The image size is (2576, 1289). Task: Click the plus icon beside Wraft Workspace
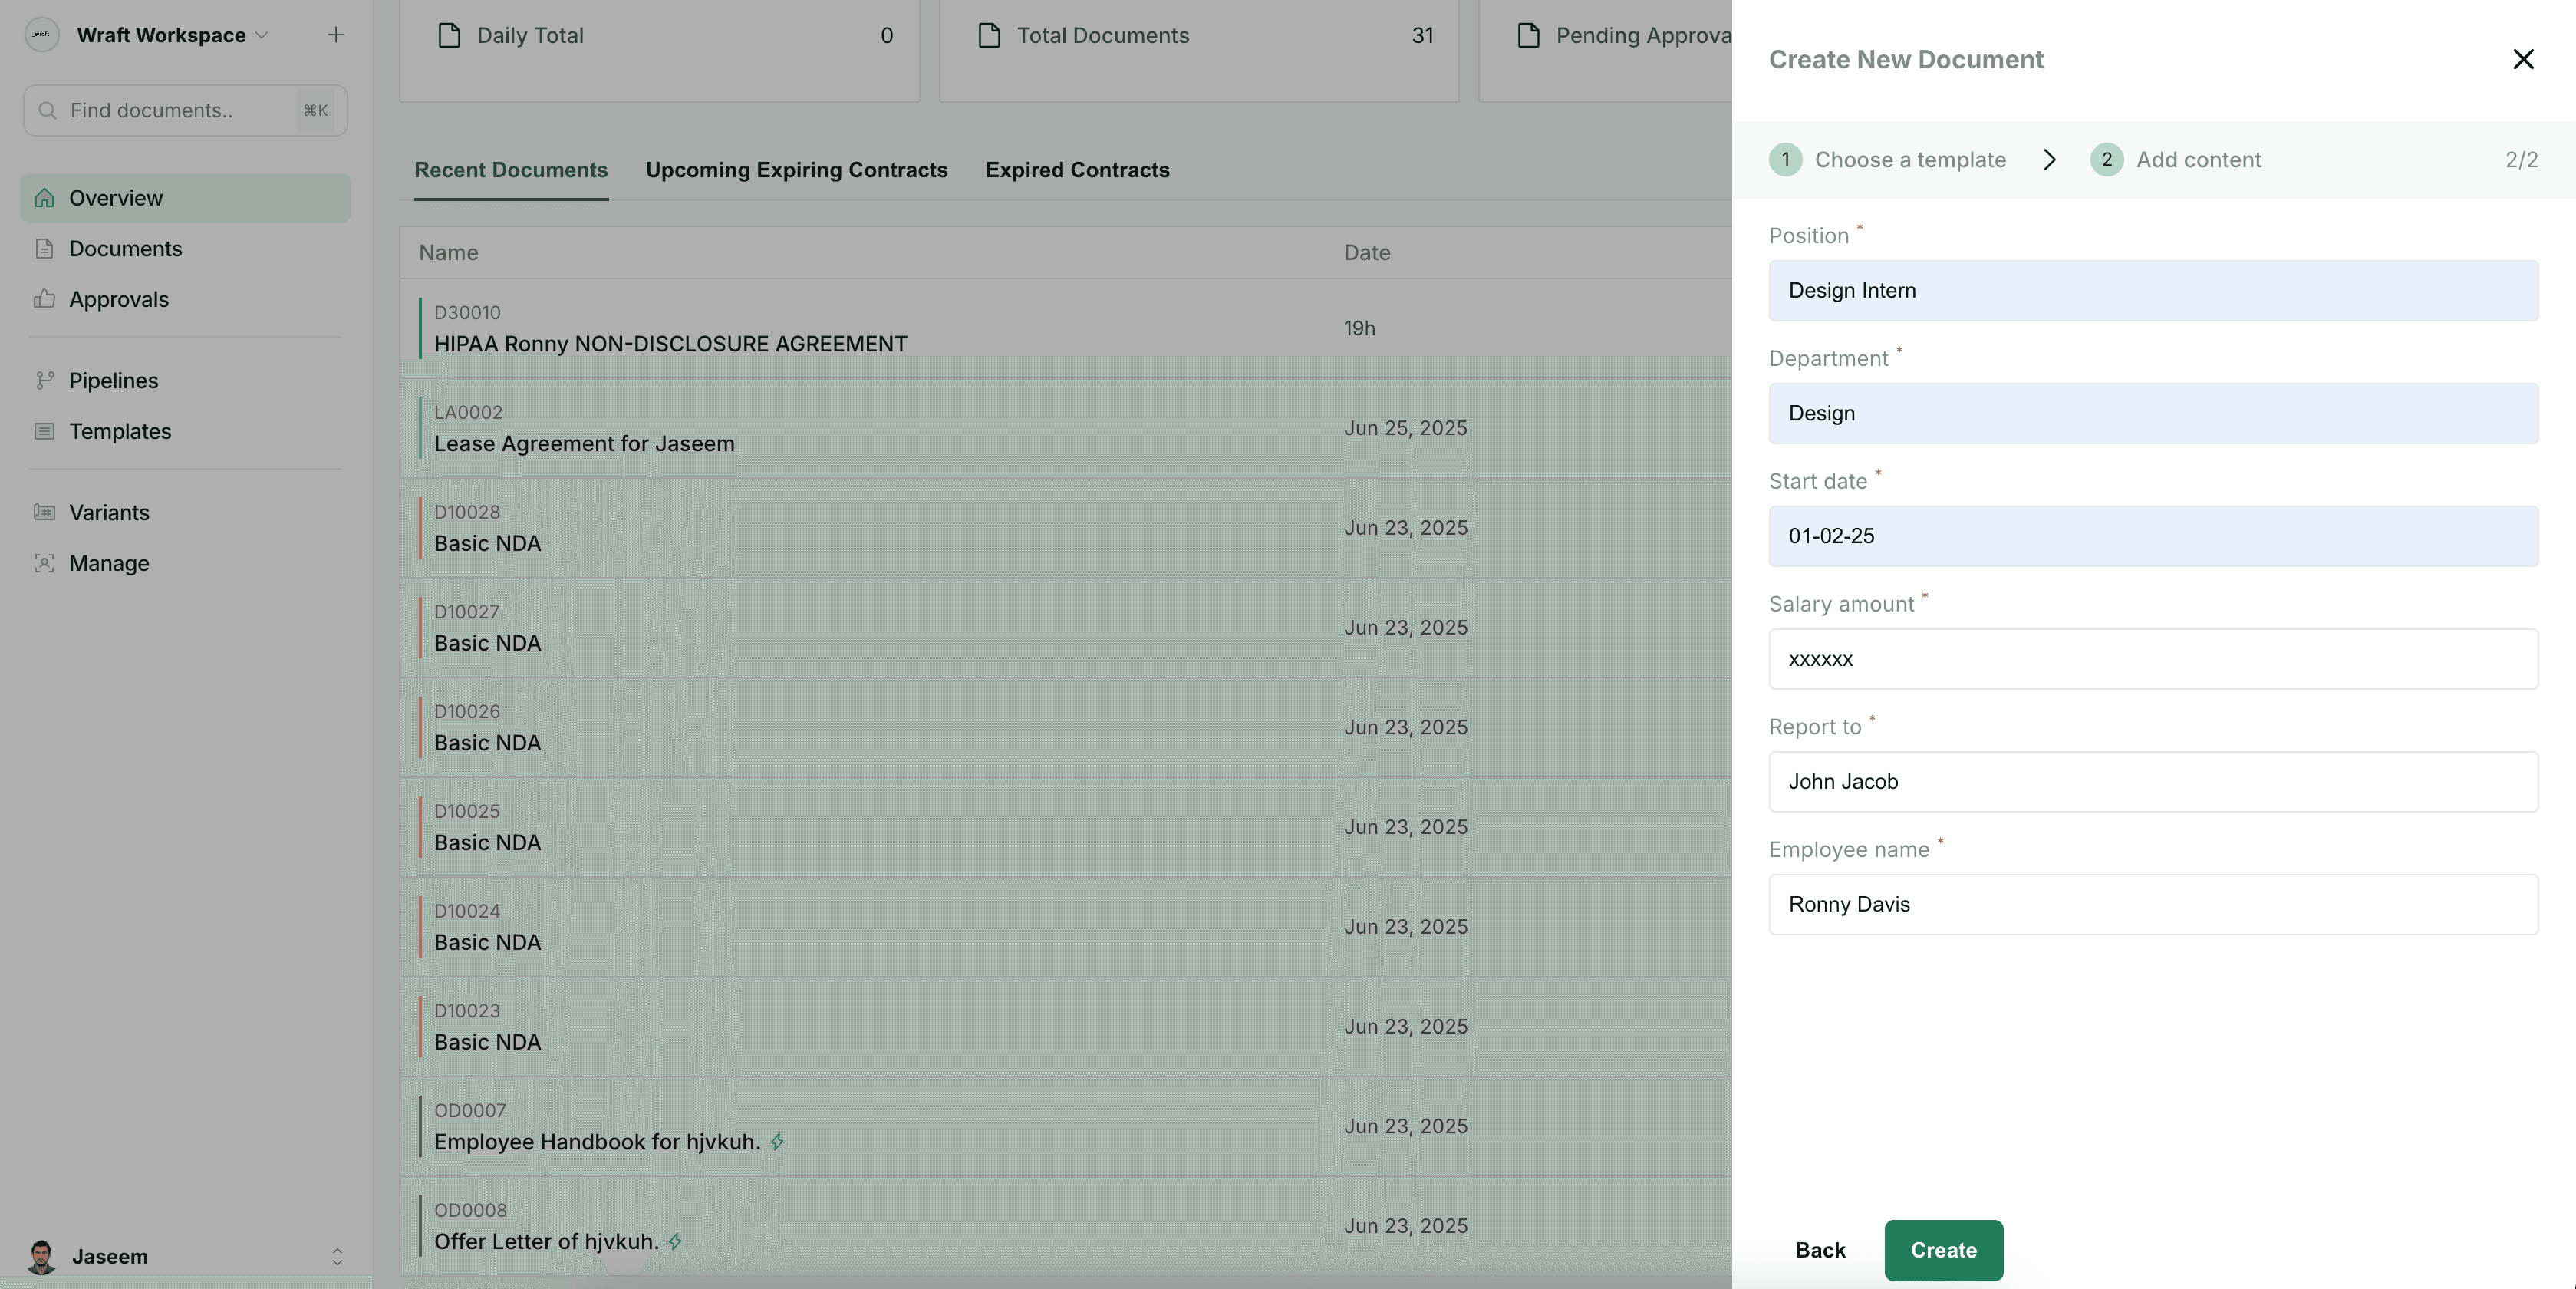tap(336, 35)
